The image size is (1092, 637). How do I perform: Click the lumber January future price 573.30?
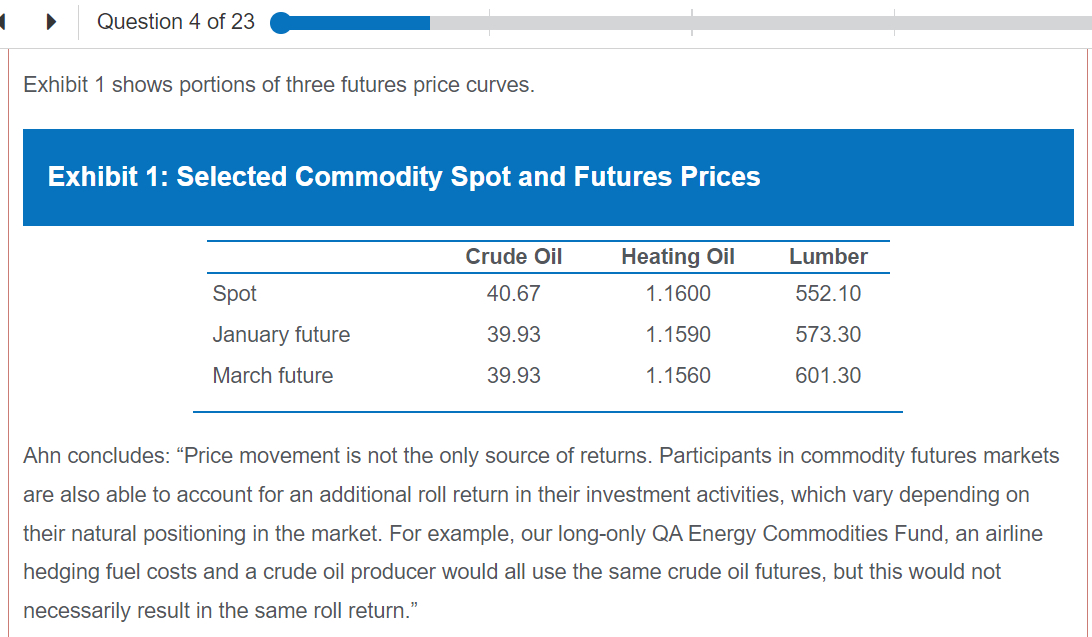(x=828, y=335)
